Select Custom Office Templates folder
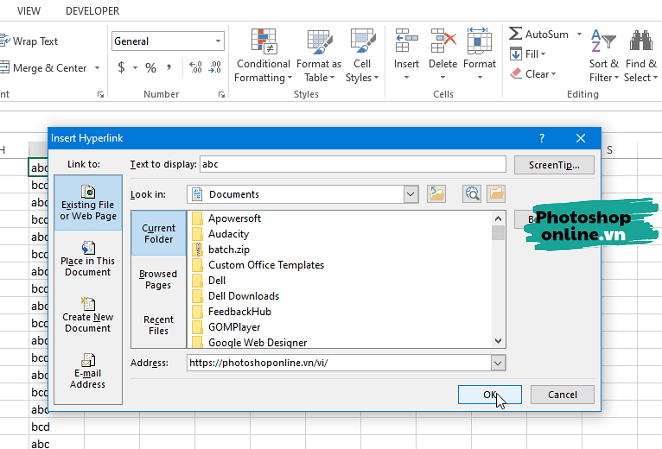The height and width of the screenshot is (449, 662). 258,265
